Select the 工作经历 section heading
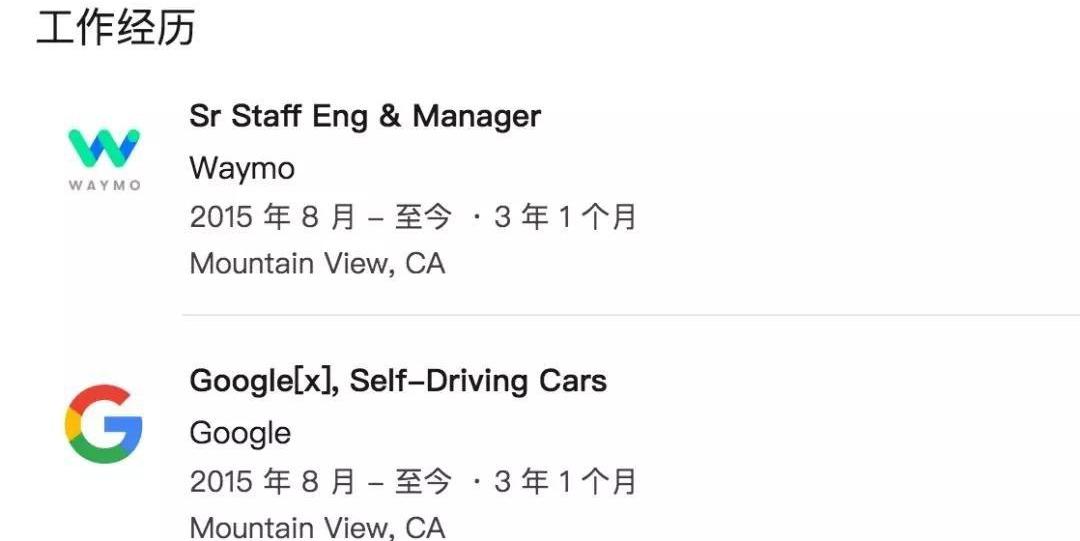 [x=116, y=28]
